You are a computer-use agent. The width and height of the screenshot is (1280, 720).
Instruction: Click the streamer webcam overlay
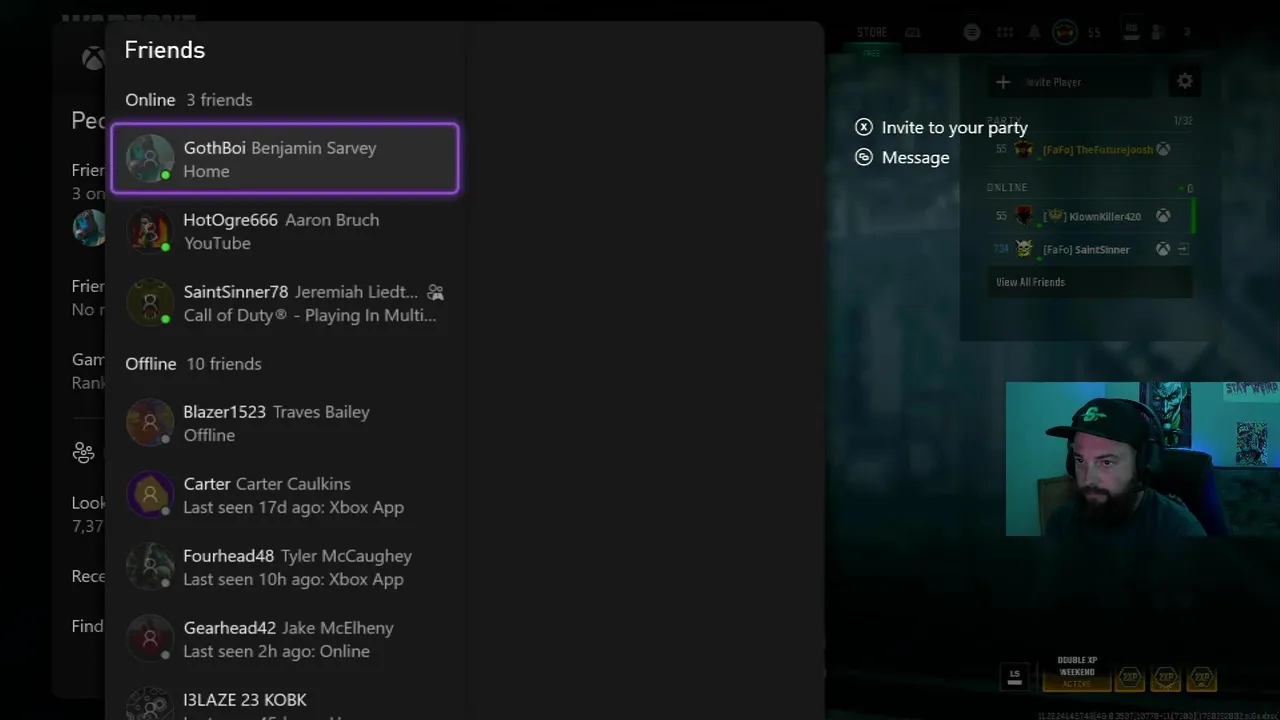(1143, 459)
